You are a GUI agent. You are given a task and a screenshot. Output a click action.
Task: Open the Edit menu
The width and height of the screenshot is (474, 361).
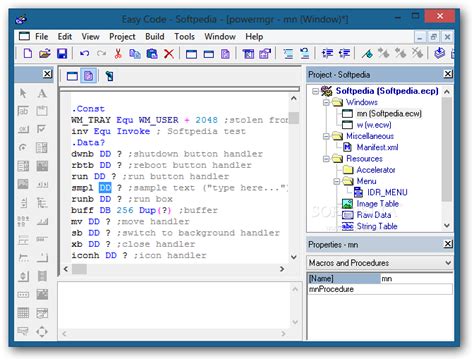point(65,37)
